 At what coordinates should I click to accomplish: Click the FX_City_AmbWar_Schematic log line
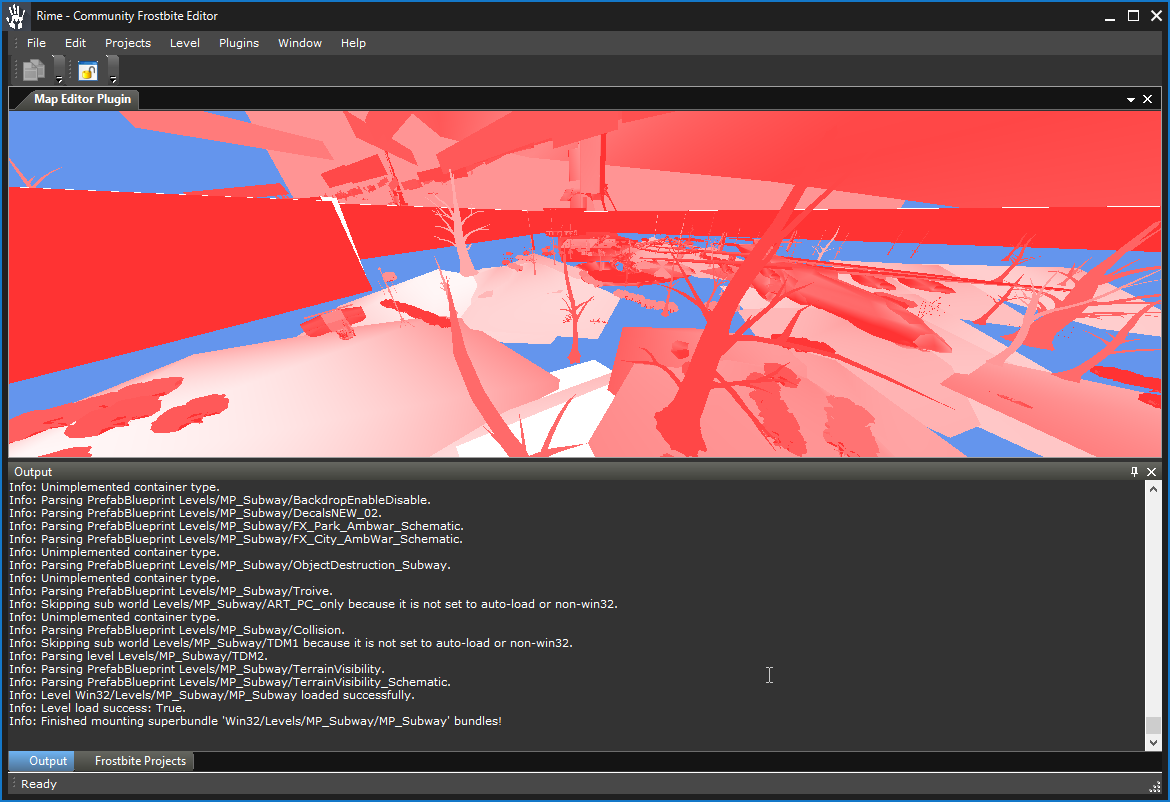[236, 539]
